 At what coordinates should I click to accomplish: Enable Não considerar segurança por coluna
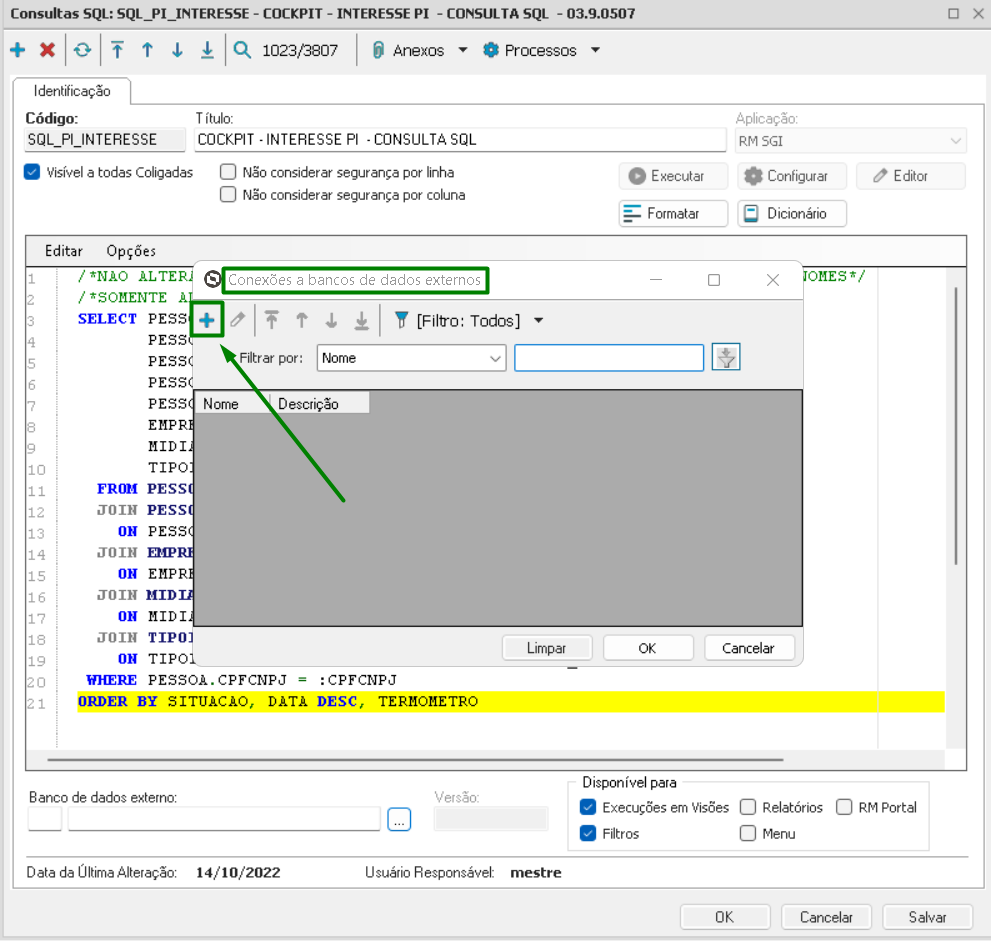[x=228, y=195]
